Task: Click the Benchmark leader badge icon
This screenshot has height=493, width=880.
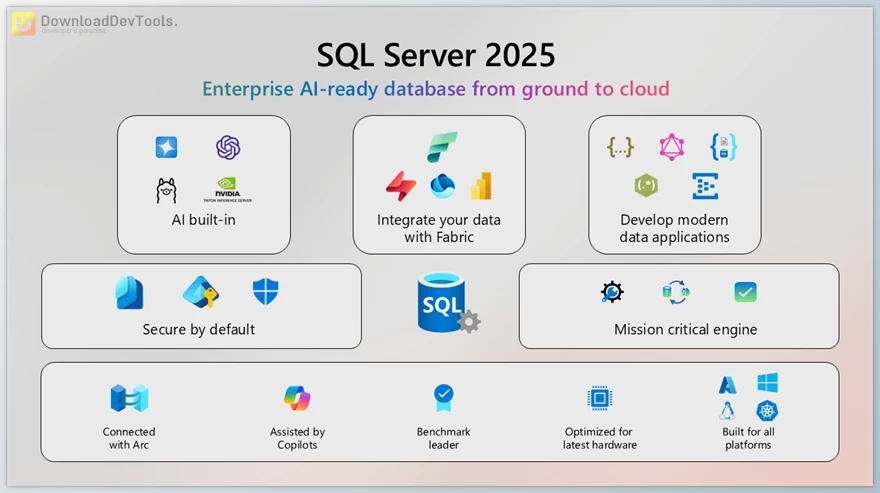Action: [444, 398]
